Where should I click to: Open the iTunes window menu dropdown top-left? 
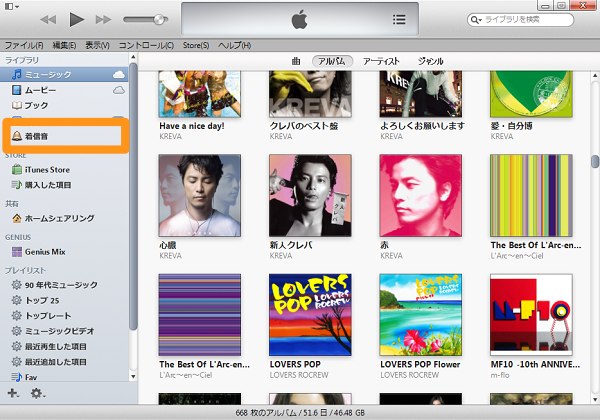click(10, 7)
